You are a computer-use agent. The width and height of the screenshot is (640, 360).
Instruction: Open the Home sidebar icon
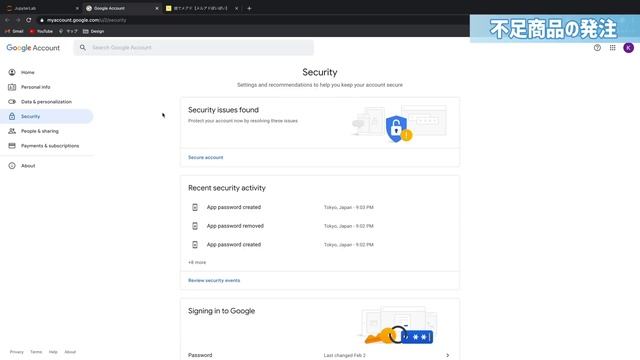click(12, 72)
